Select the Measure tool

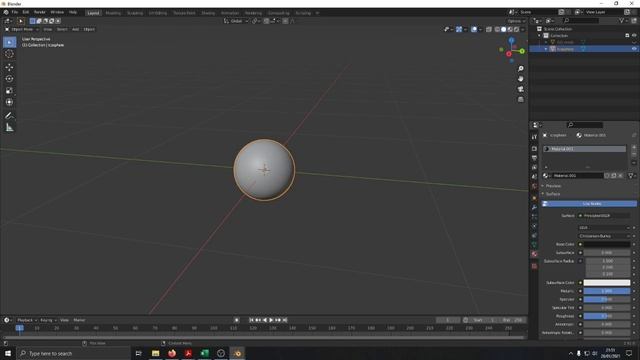(x=9, y=128)
